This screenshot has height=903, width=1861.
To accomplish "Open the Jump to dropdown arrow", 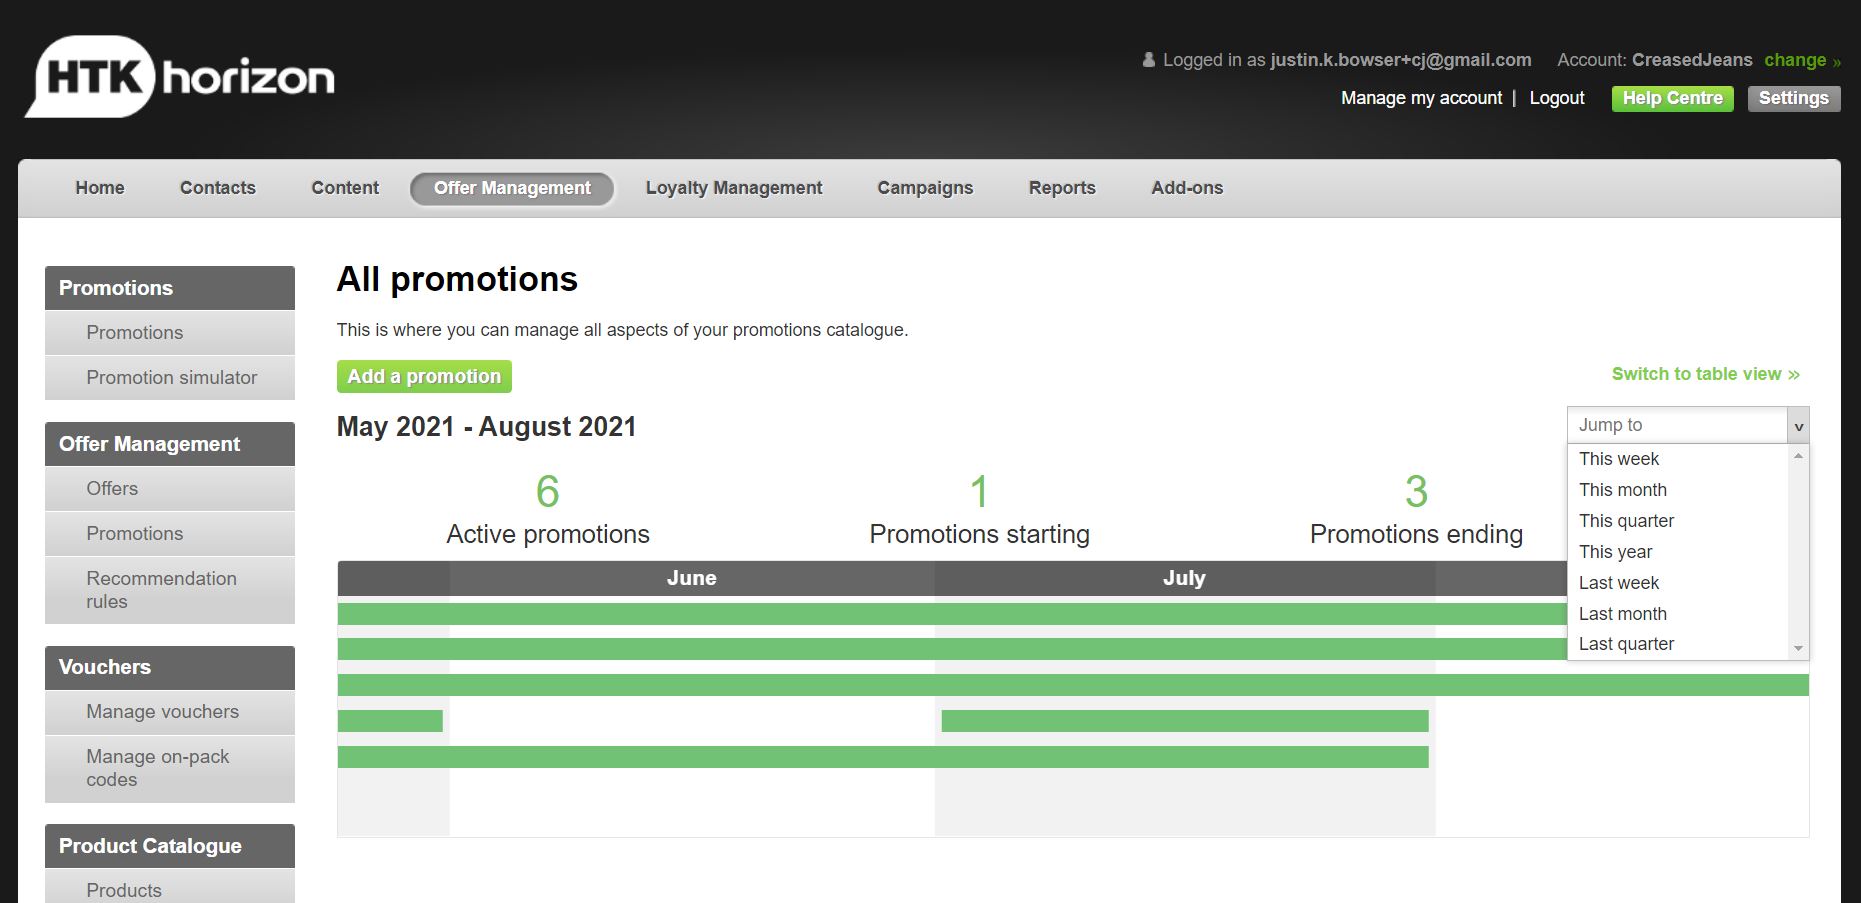I will (1798, 425).
